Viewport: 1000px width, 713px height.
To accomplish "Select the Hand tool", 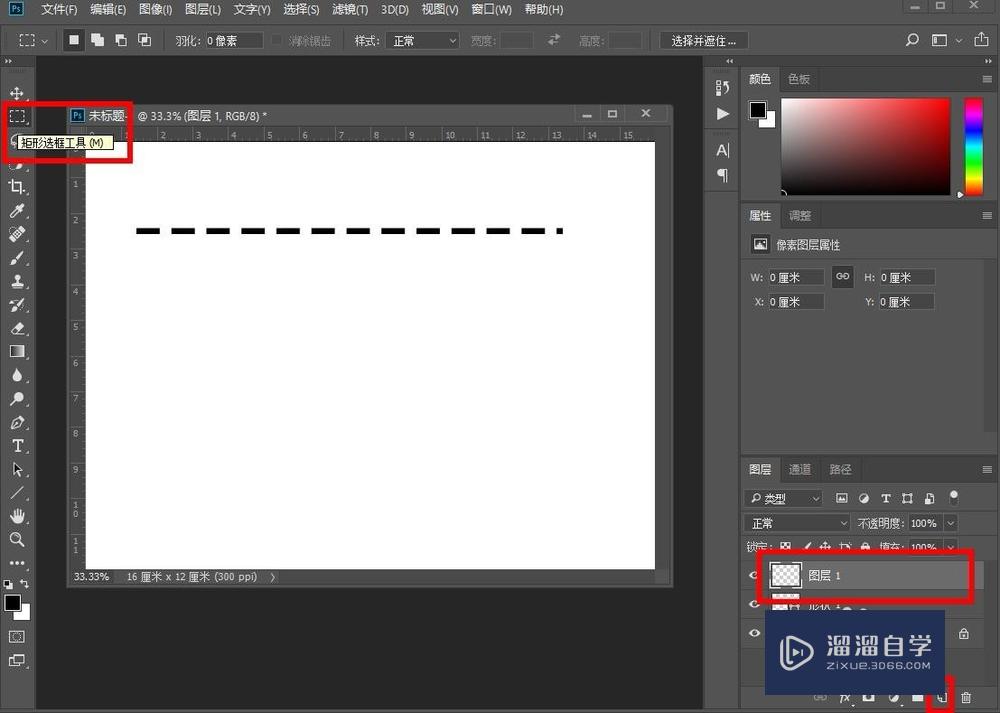I will [17, 516].
